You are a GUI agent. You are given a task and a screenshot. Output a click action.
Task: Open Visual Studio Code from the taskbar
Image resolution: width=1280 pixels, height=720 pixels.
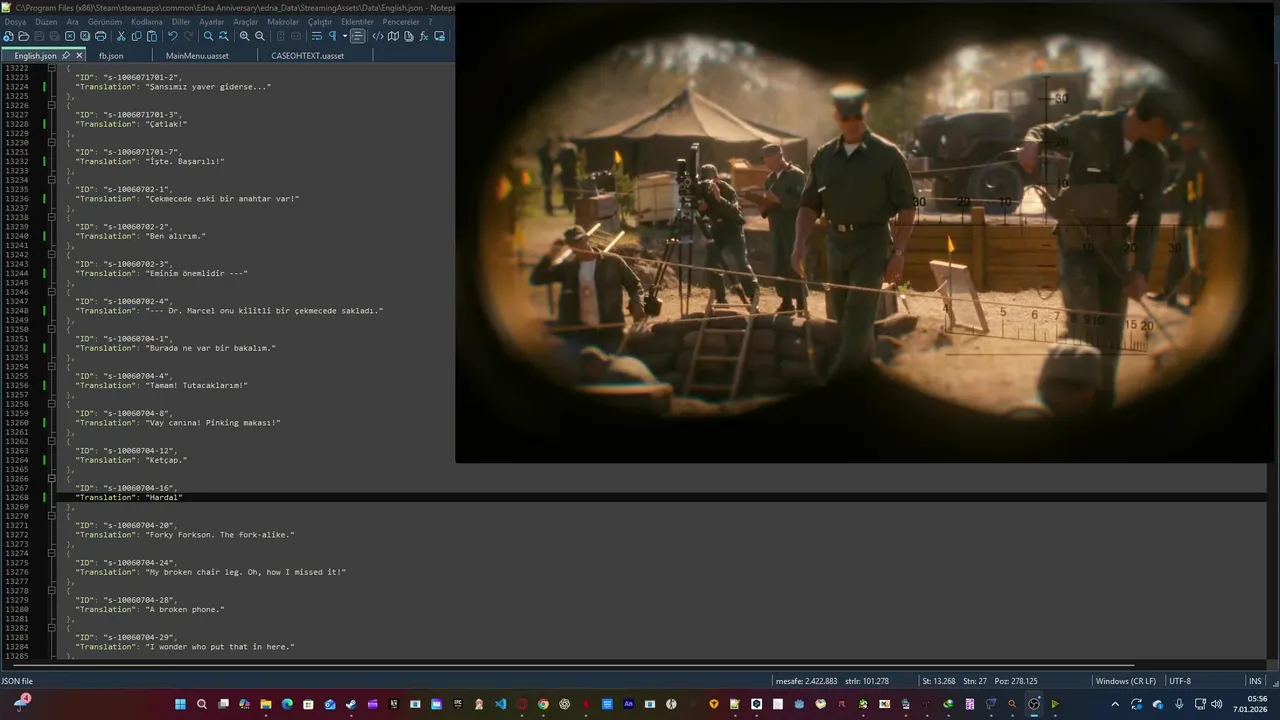click(x=500, y=704)
